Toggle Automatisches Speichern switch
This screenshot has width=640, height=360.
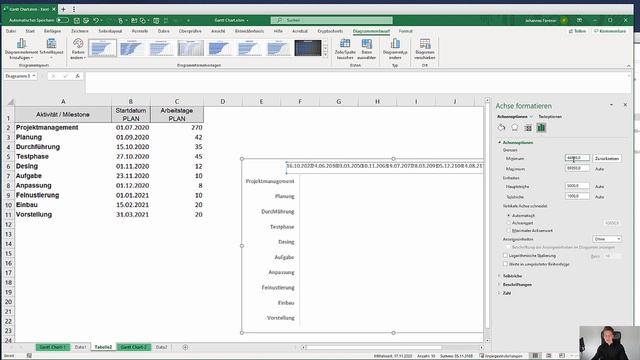[62, 20]
